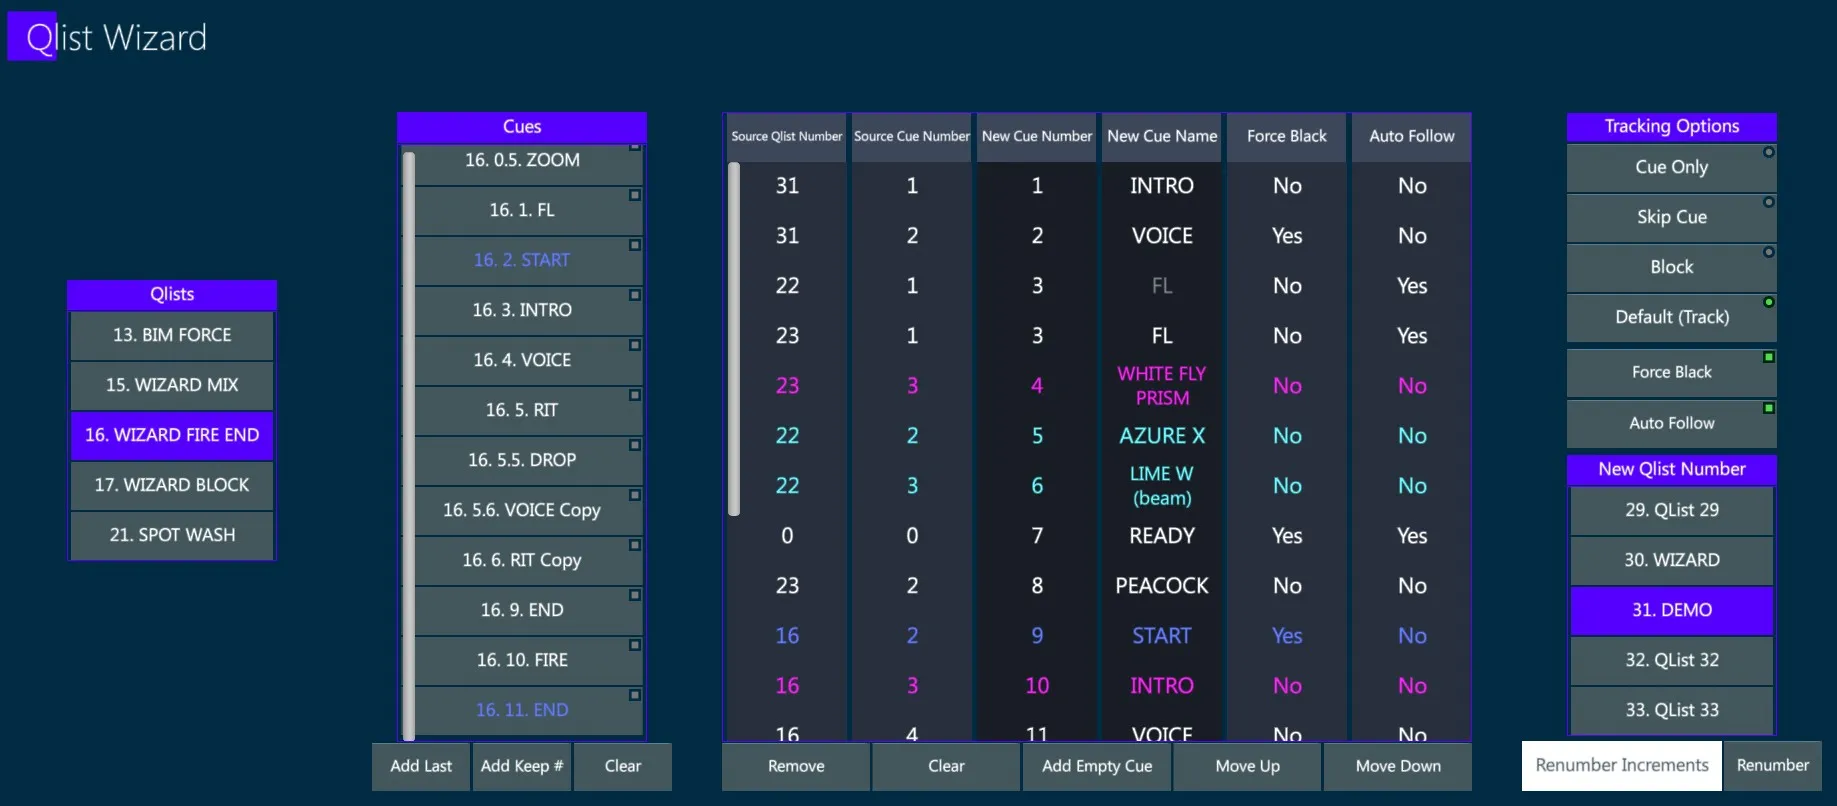Deselect cue 16. 11. END

click(x=528, y=711)
